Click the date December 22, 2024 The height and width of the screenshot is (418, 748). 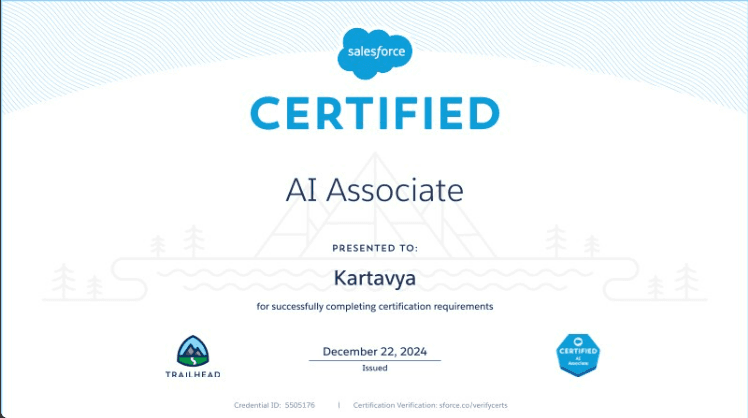[x=374, y=352]
